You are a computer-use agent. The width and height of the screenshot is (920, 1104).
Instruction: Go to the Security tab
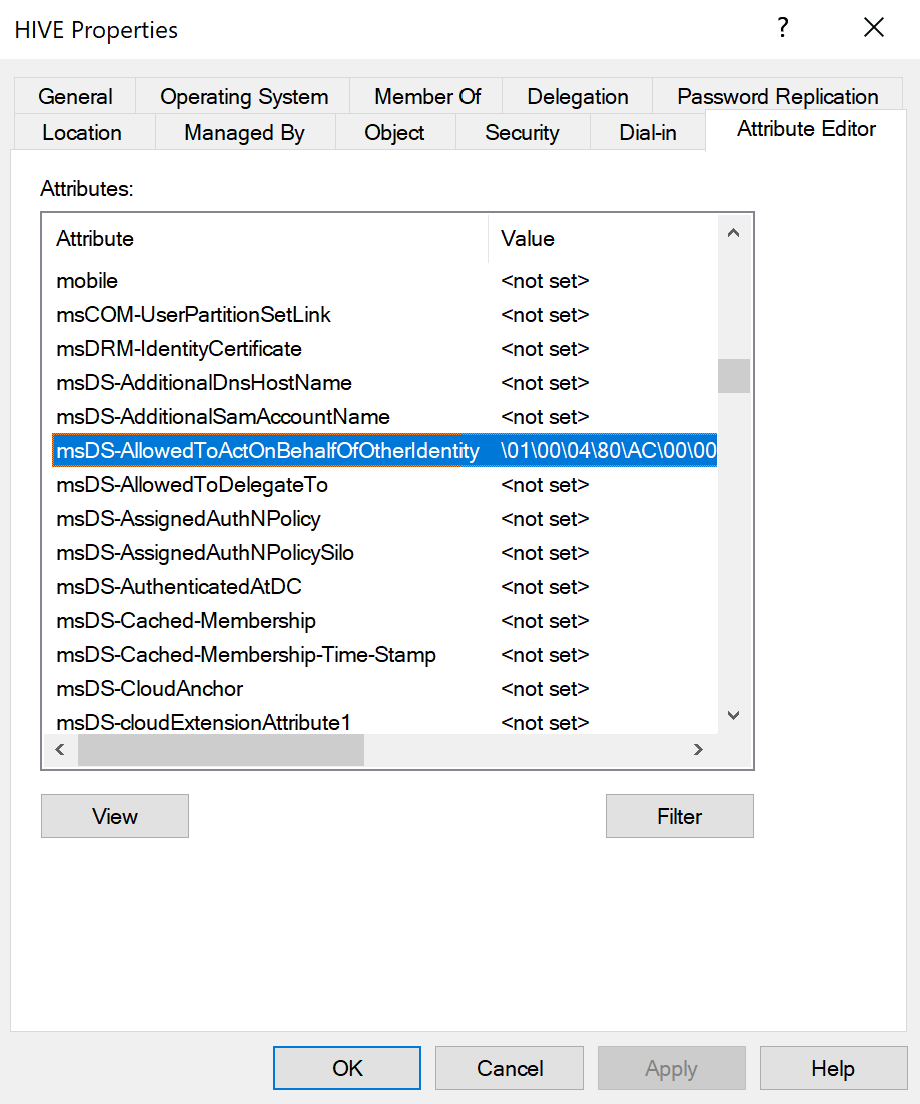point(522,133)
